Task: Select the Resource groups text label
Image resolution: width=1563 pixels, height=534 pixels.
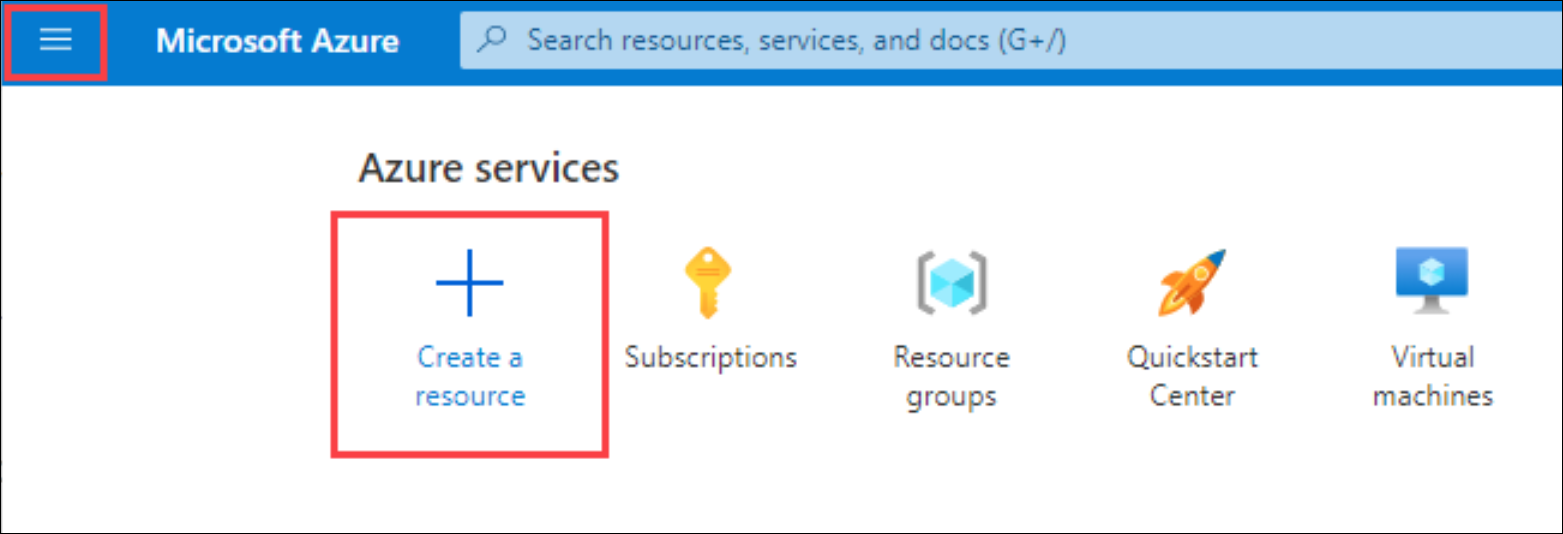Action: click(951, 376)
